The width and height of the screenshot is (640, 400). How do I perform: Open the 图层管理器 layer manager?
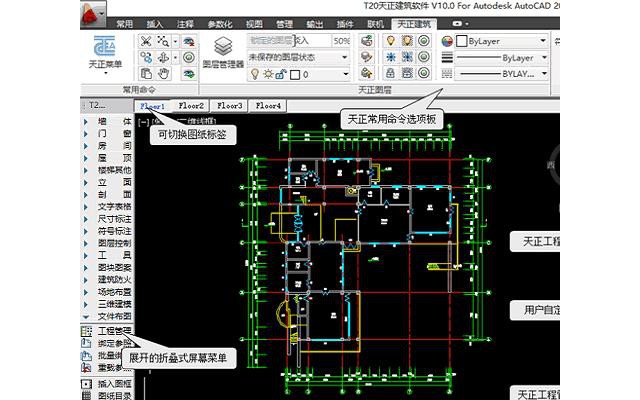click(x=223, y=53)
